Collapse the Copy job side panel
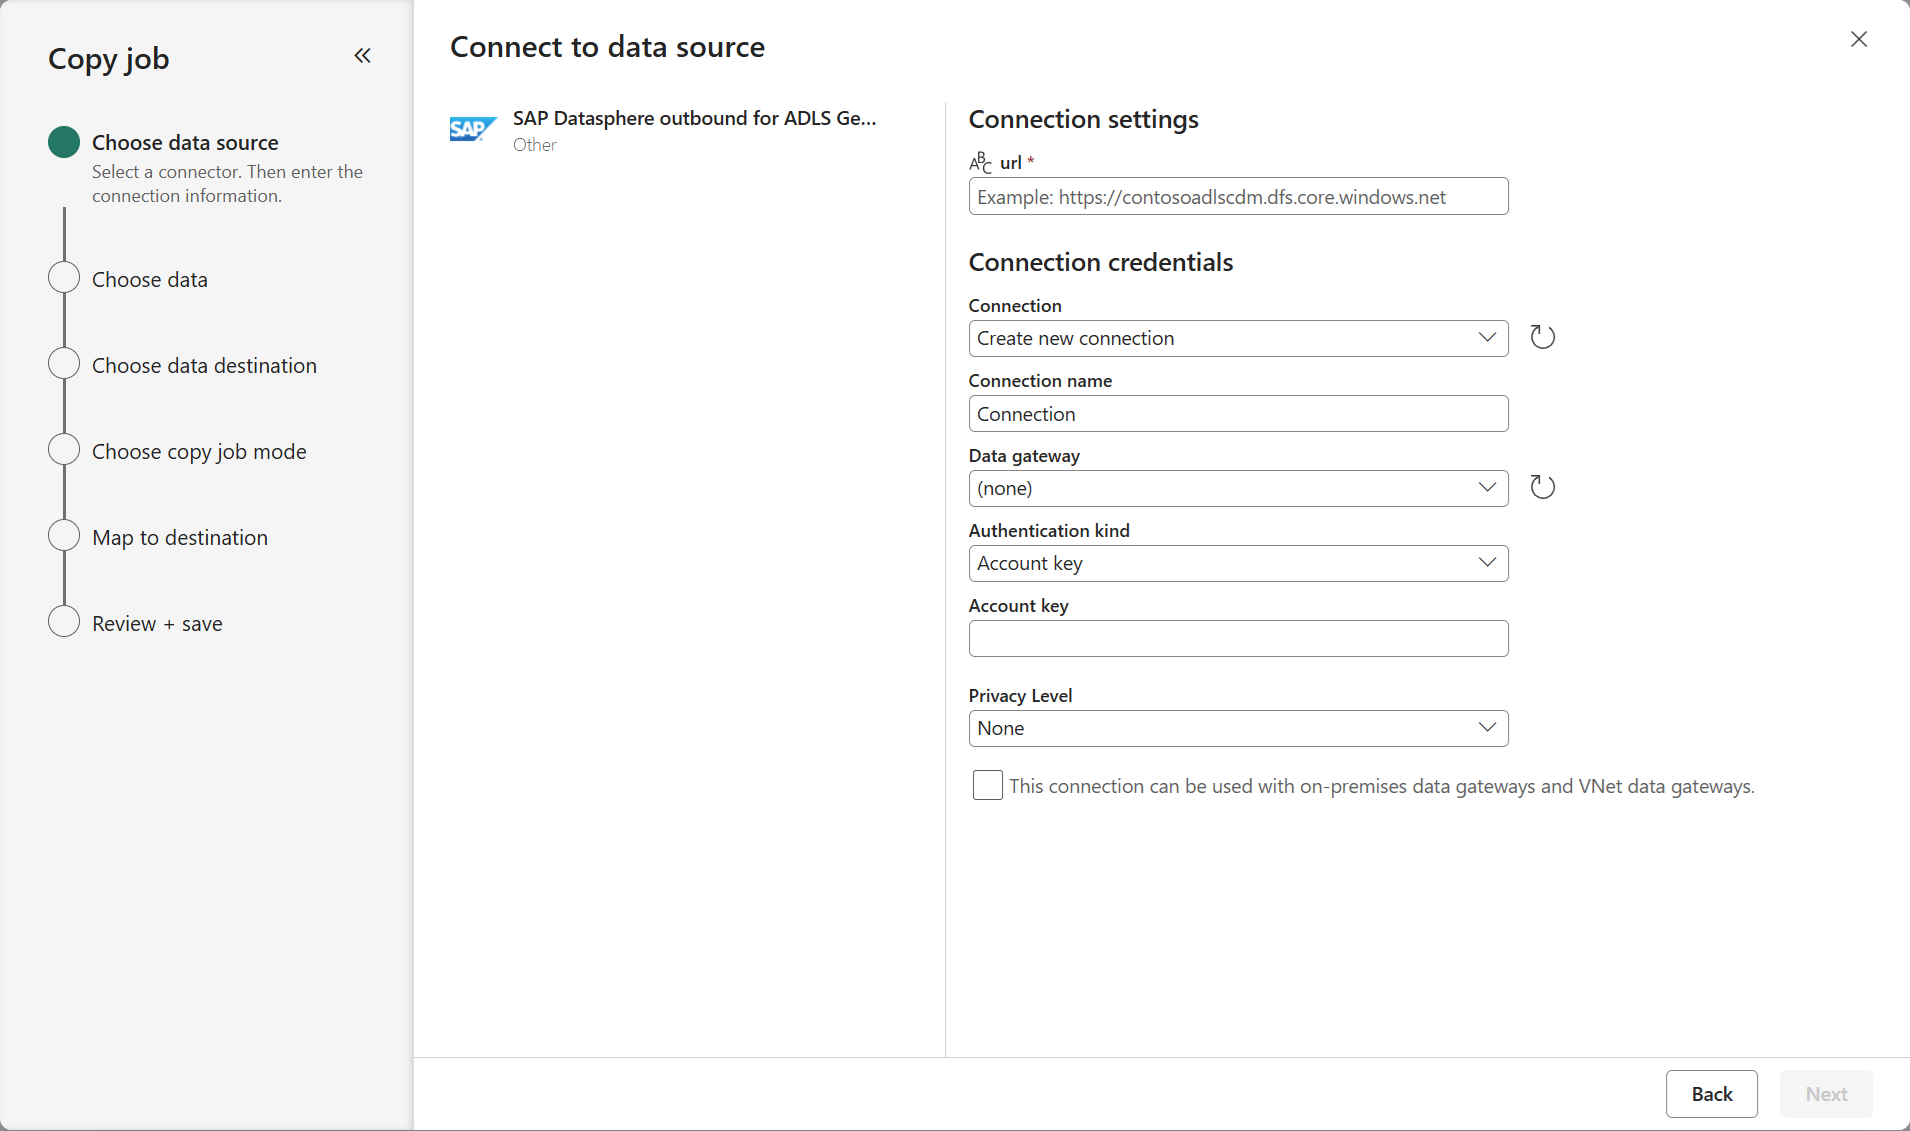 coord(362,56)
